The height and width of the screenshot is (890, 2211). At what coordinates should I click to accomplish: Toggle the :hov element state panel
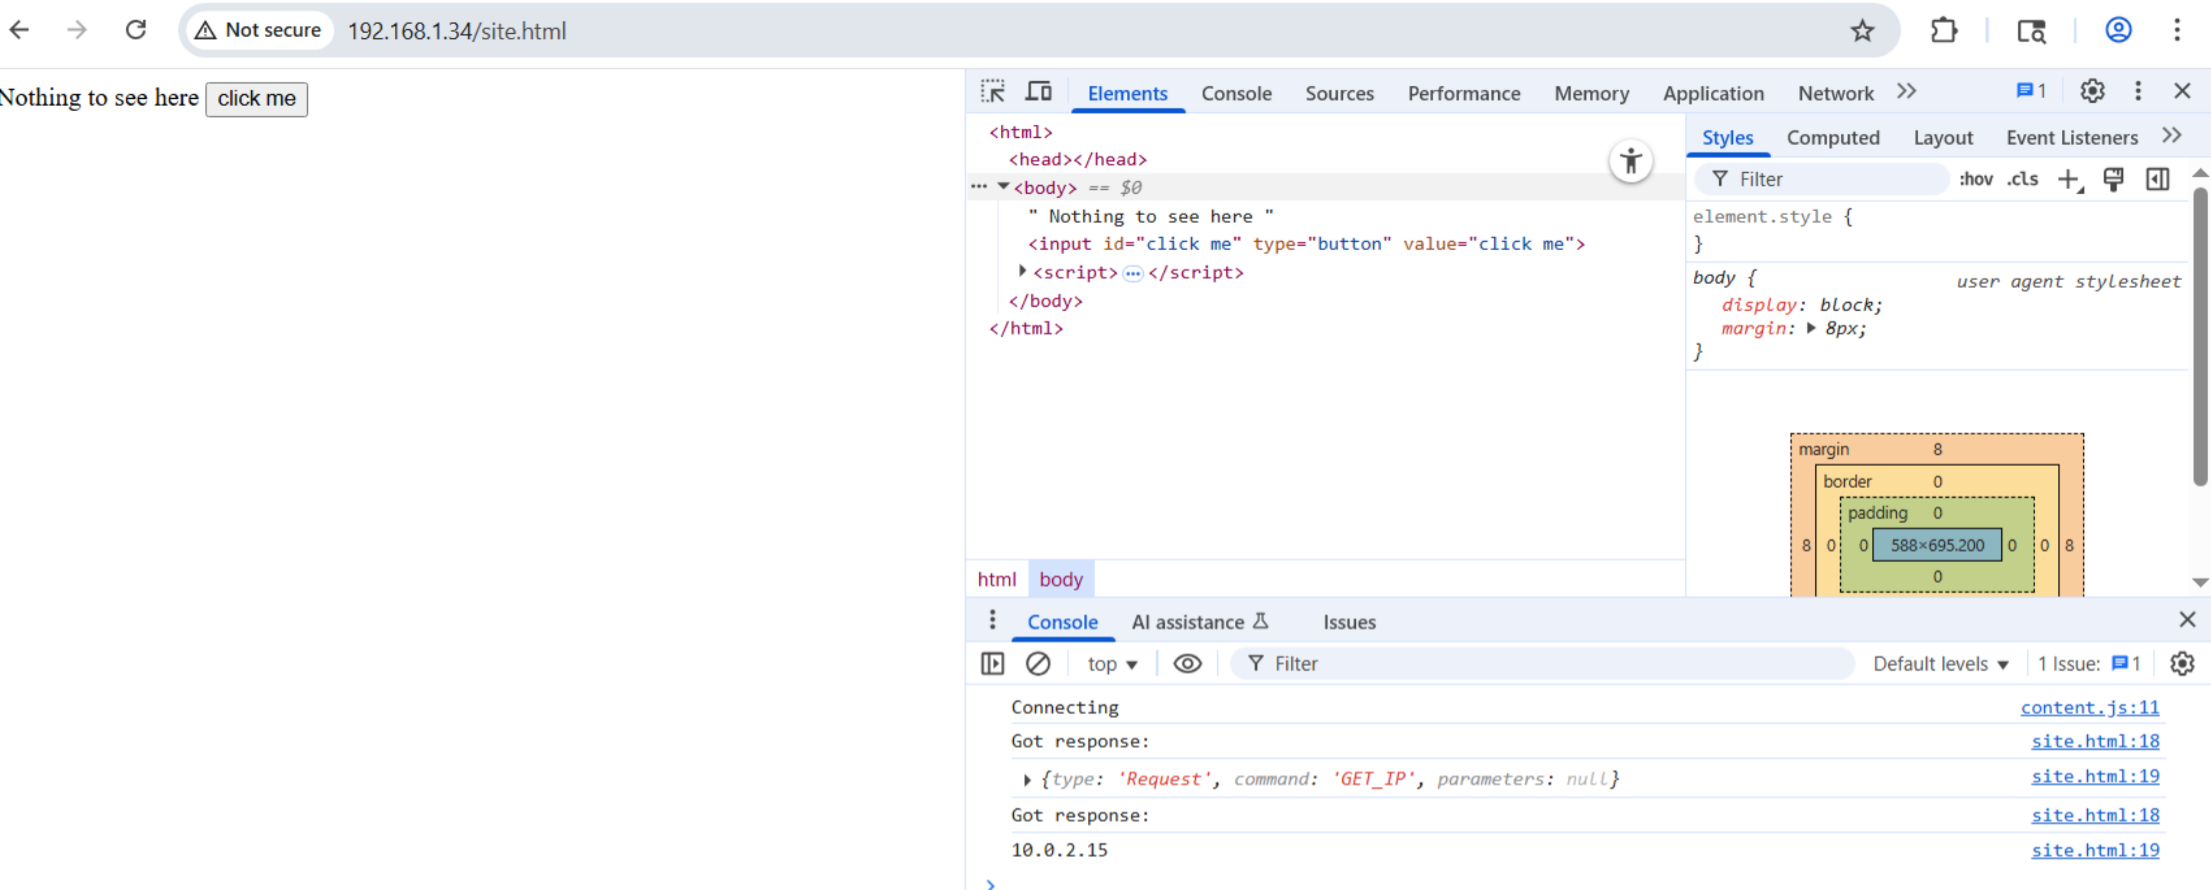1976,179
